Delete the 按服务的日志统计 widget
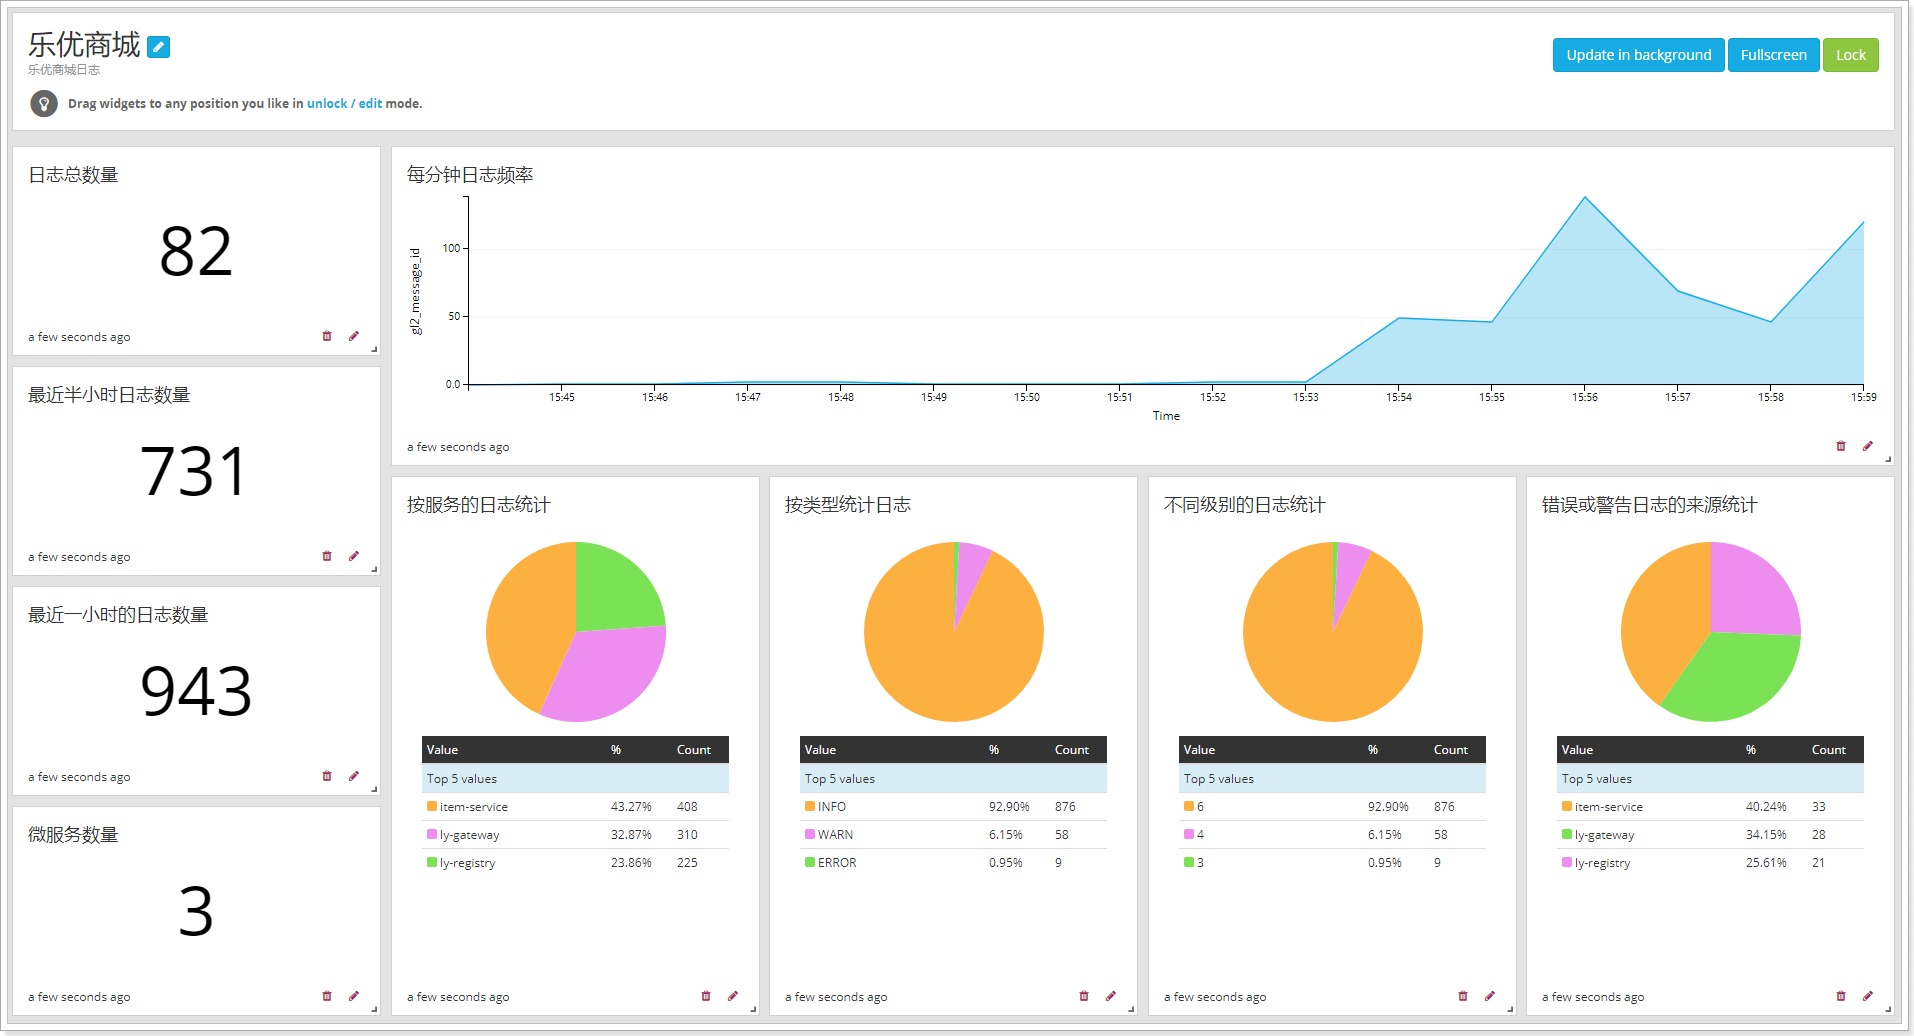 point(706,996)
